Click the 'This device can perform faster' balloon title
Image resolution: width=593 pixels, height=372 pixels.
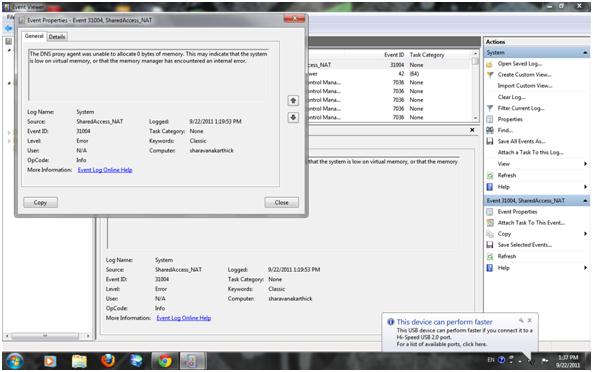444,322
